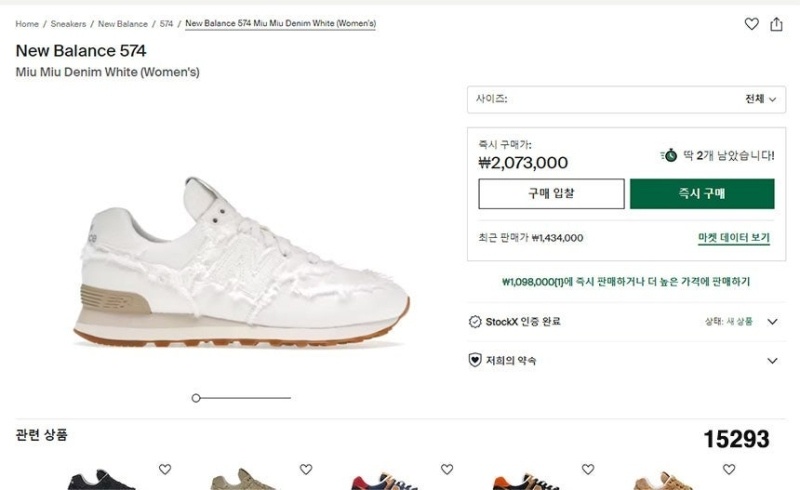Image resolution: width=800 pixels, height=490 pixels.
Task: Open the 사이즈 size dropdown
Action: pos(626,99)
